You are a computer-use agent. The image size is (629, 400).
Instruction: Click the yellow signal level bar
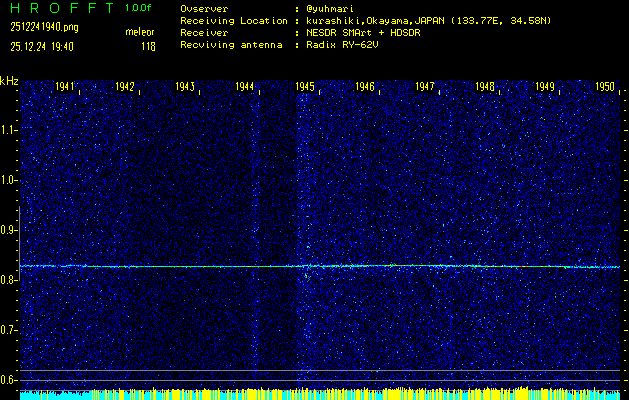tap(320, 394)
